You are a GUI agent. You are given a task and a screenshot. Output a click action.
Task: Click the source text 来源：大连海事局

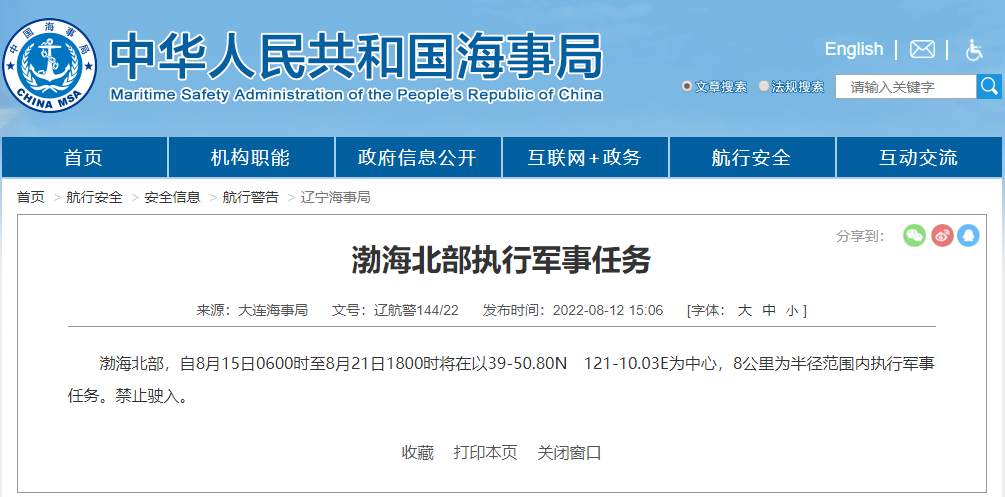(252, 311)
